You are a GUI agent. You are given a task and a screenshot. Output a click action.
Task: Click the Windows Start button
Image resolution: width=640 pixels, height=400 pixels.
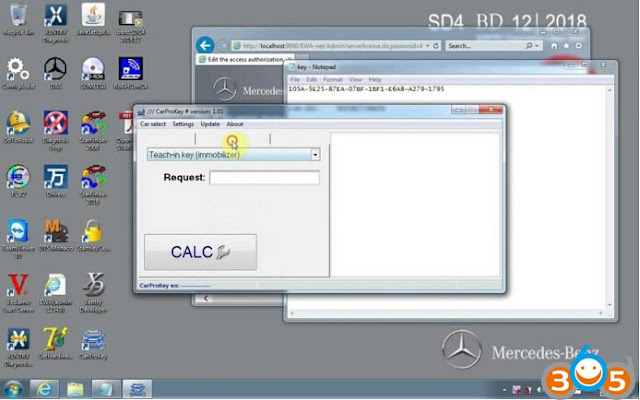pos(13,389)
